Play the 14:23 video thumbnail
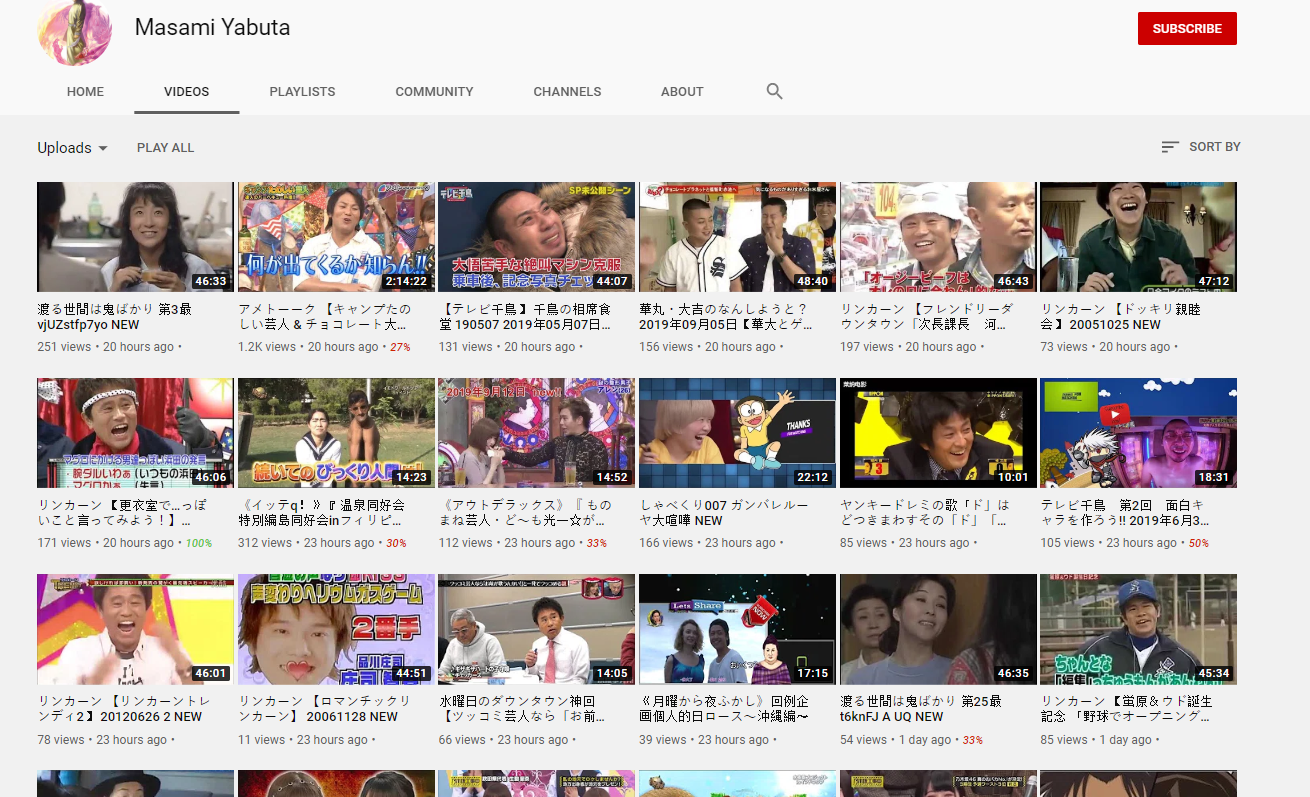The image size is (1310, 797). 336,433
